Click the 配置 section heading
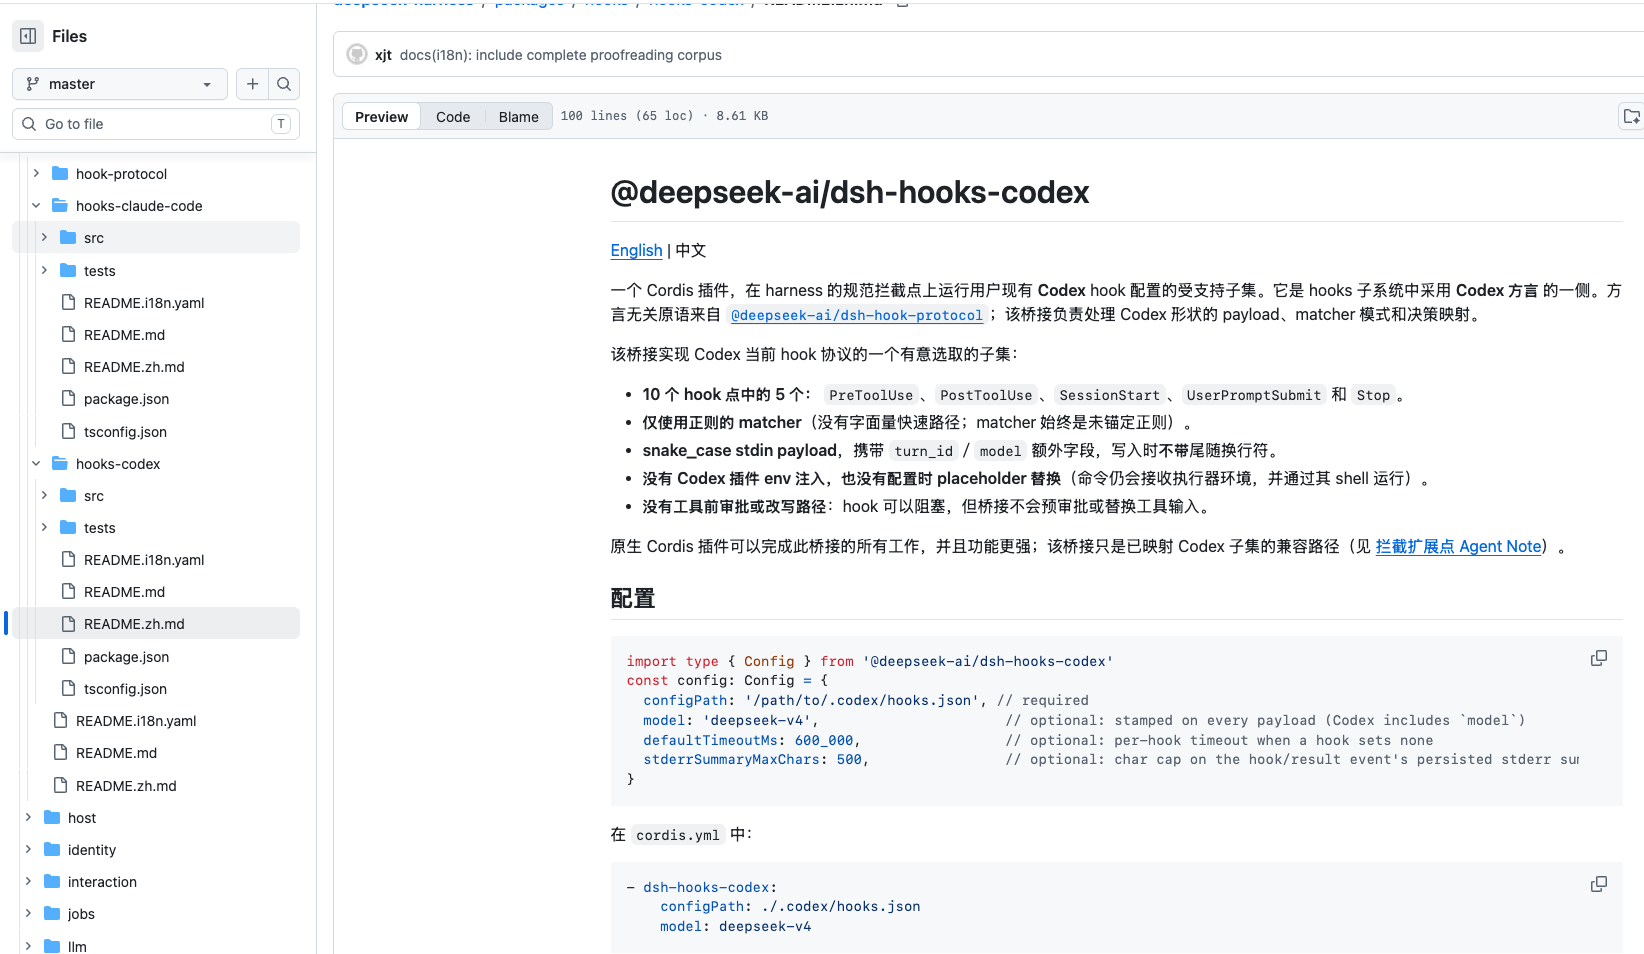This screenshot has width=1644, height=954. pyautogui.click(x=633, y=598)
